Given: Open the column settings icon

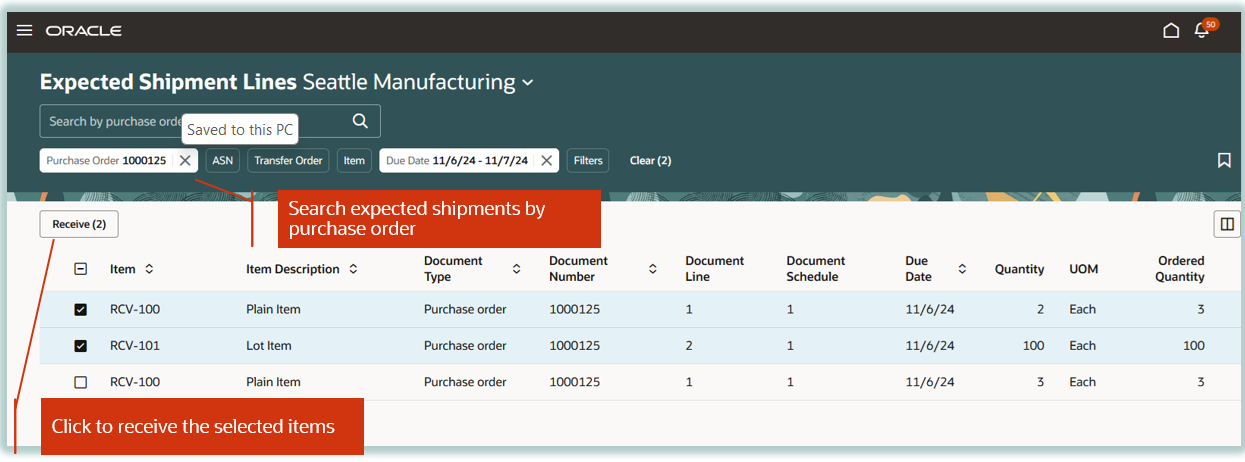Looking at the screenshot, I should click(1226, 225).
